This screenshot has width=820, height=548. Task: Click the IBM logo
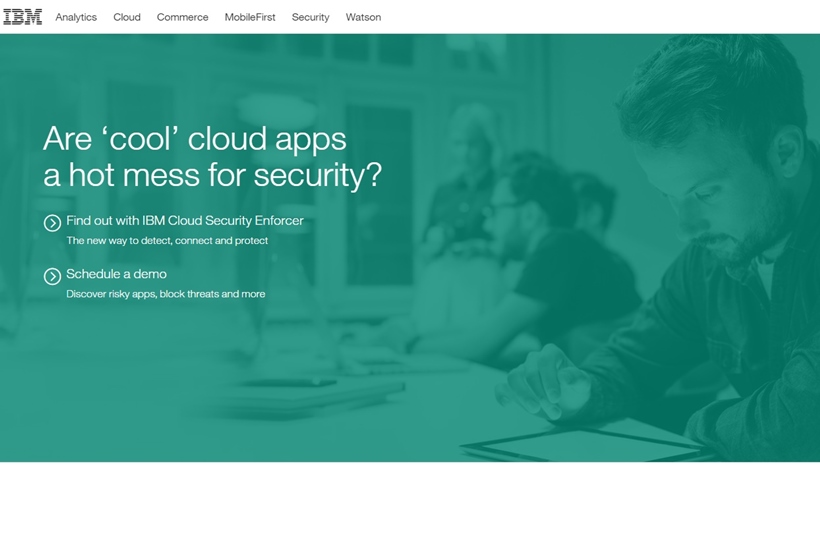click(x=22, y=17)
